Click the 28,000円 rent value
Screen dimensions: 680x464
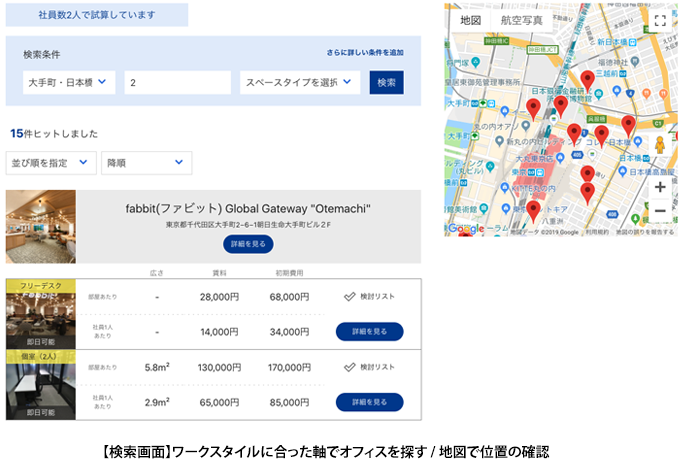[219, 297]
